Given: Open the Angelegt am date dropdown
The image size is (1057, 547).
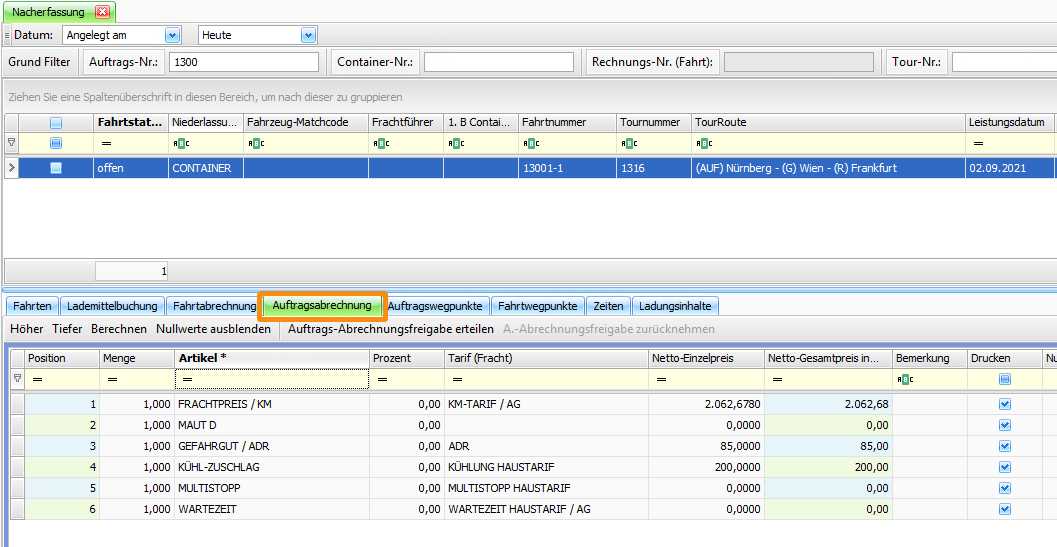Looking at the screenshot, I should coord(172,35).
